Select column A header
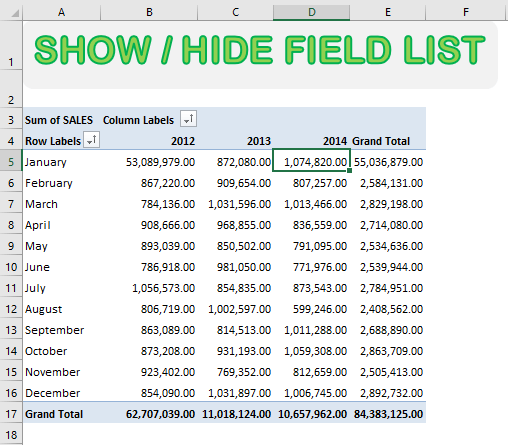508x445 pixels. click(61, 12)
